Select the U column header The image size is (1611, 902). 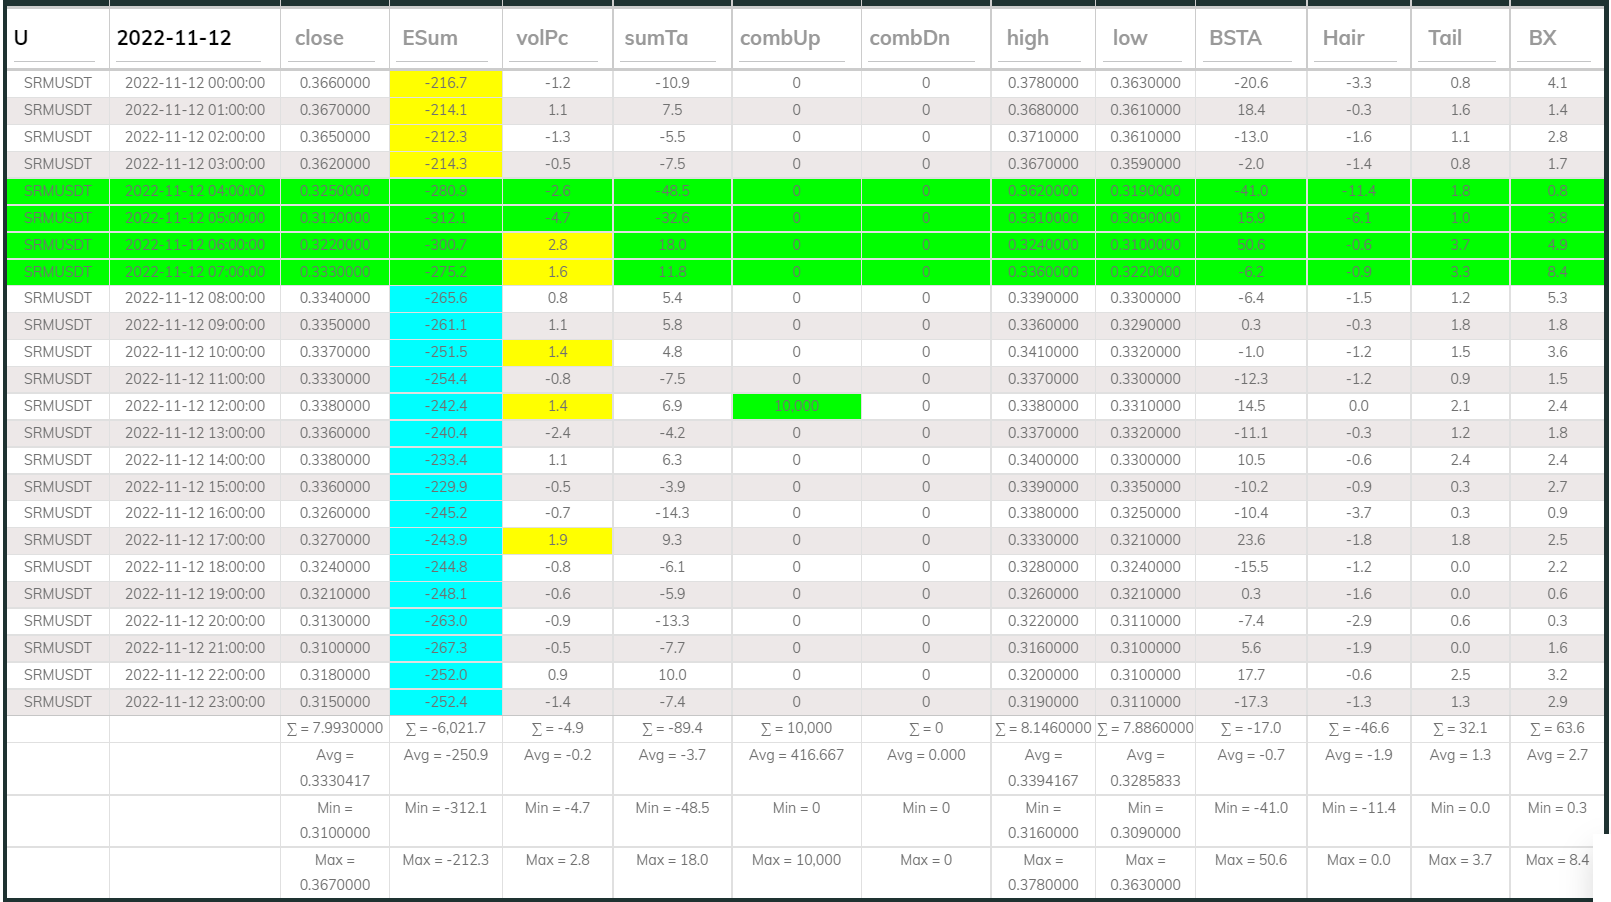[x=18, y=38]
